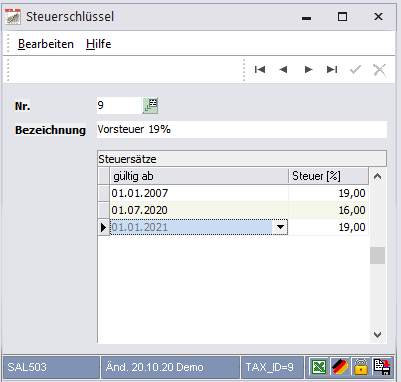This screenshot has height=382, width=401.
Task: Go to the previous record arrow
Action: (283, 69)
